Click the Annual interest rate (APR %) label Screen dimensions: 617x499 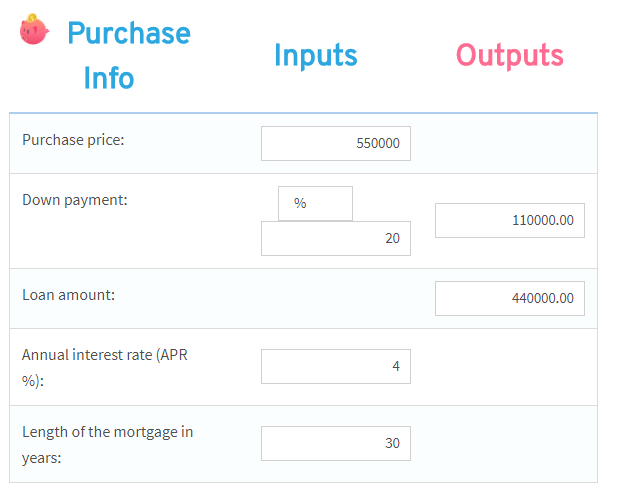pyautogui.click(x=105, y=368)
